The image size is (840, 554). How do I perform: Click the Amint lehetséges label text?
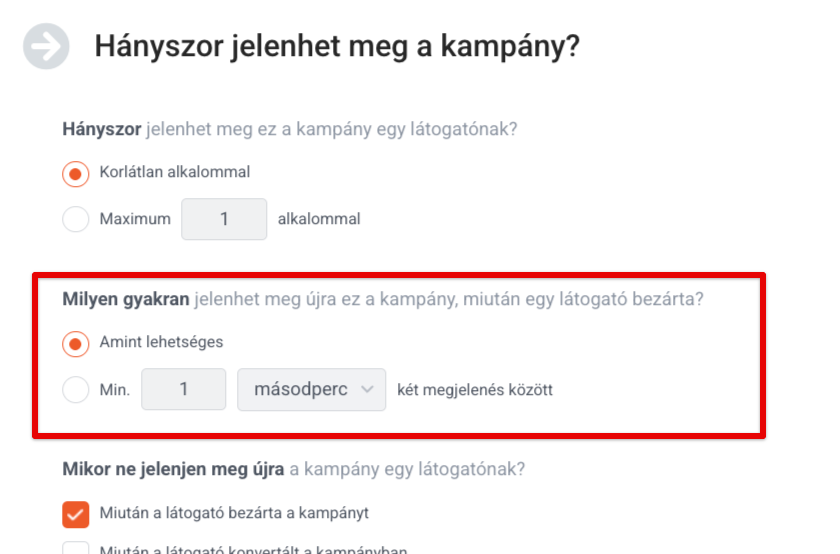click(x=161, y=342)
